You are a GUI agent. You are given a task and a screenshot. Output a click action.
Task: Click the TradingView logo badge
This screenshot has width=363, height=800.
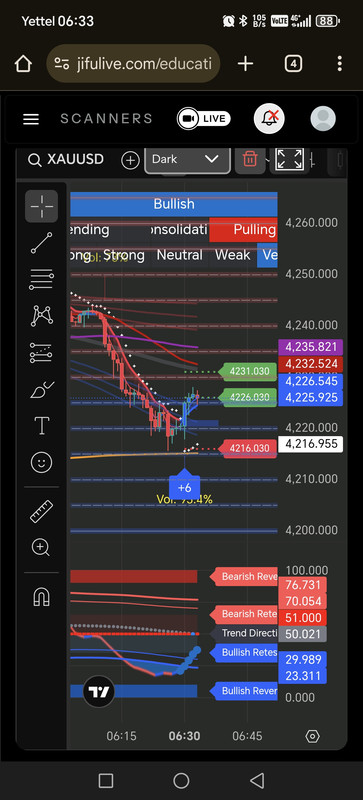point(99,692)
